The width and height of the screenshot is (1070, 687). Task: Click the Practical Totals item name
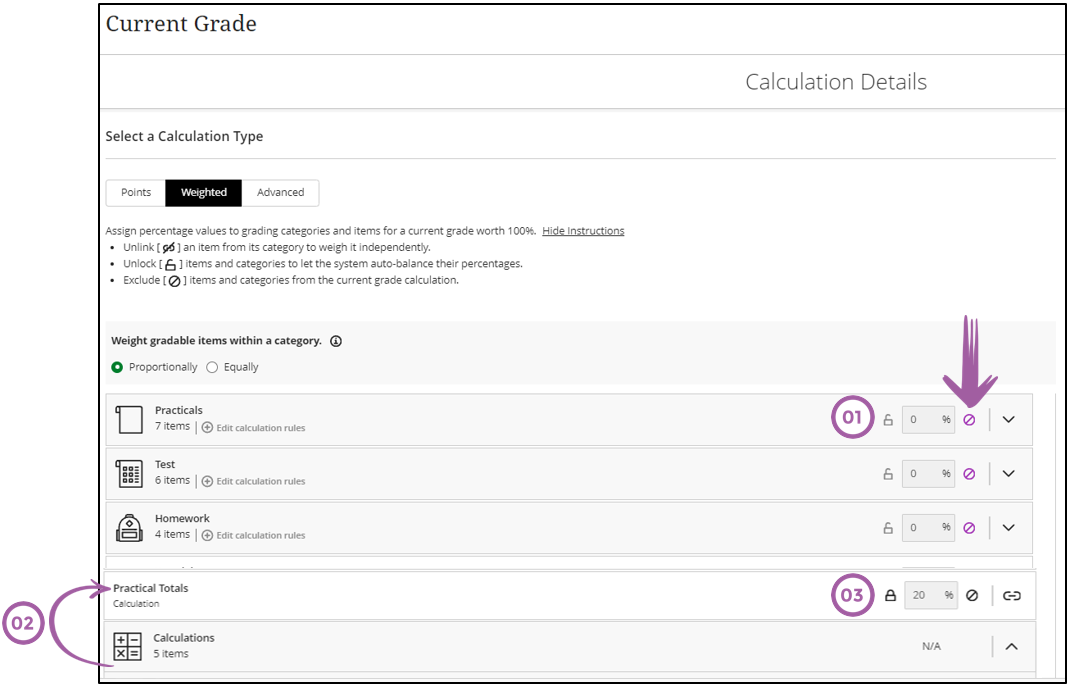[x=150, y=588]
